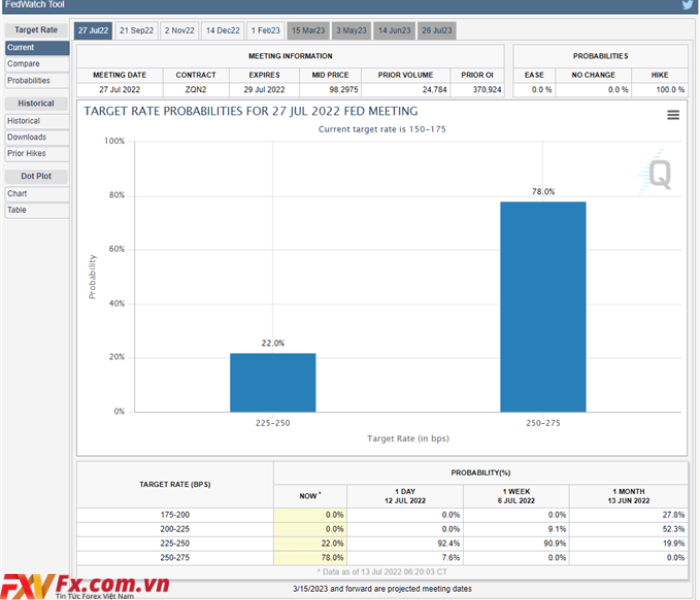Open the Historical sidebar item below the Historical header
Screen dimensions: 700x600
tap(37, 121)
